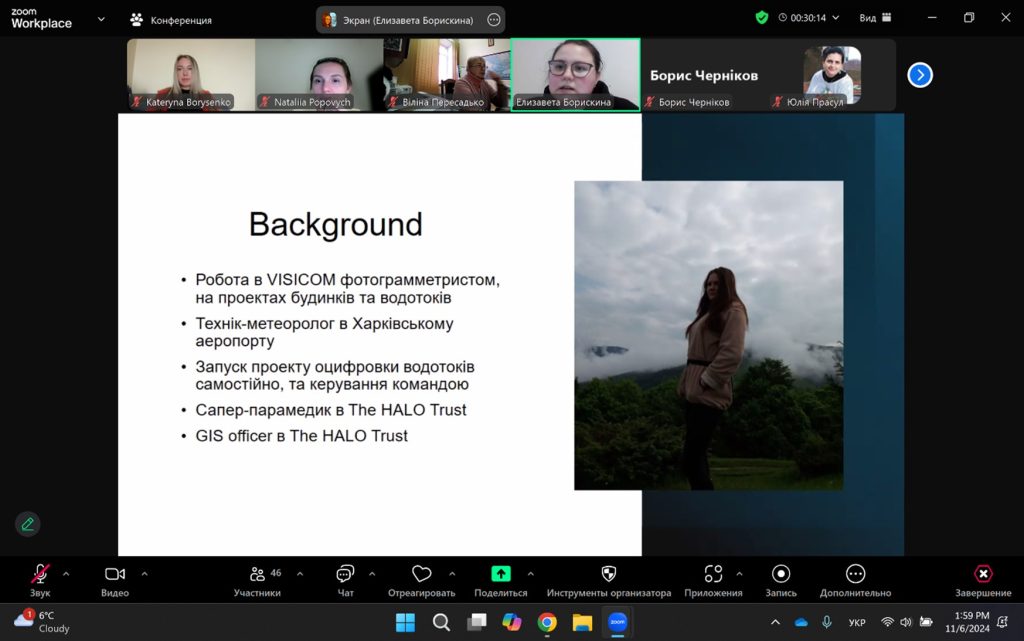
Task: Select Kateryna Borysenko's video thumbnail
Action: tap(191, 75)
